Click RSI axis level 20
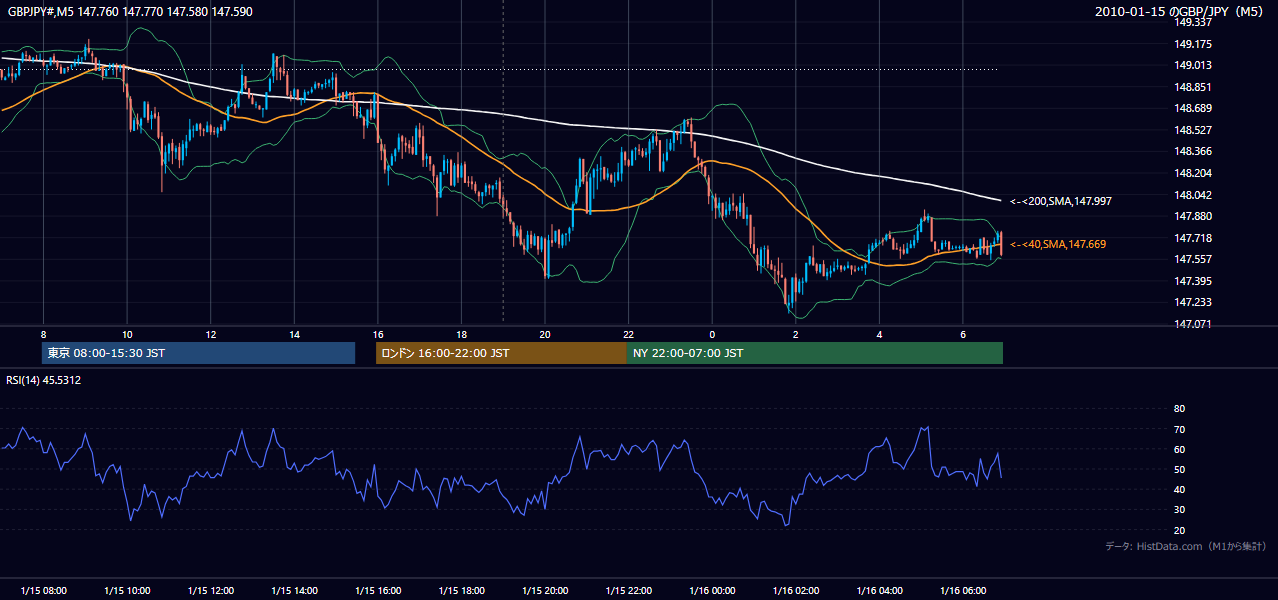The height and width of the screenshot is (600, 1278). tap(1179, 530)
